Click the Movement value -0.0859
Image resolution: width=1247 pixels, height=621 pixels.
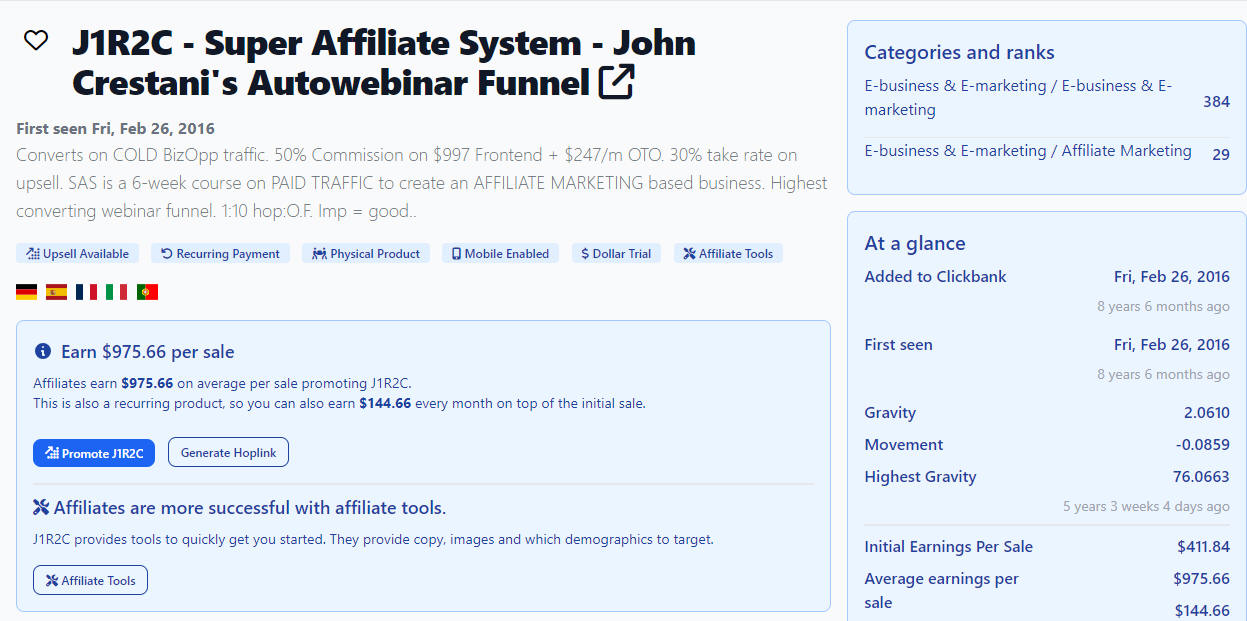(x=1203, y=445)
